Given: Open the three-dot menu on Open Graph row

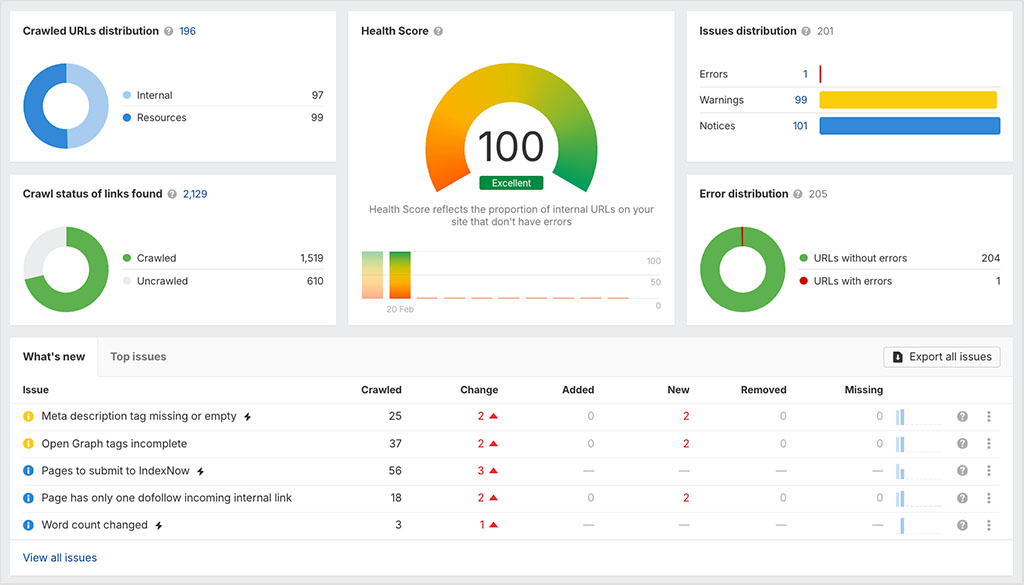Looking at the screenshot, I should point(989,443).
